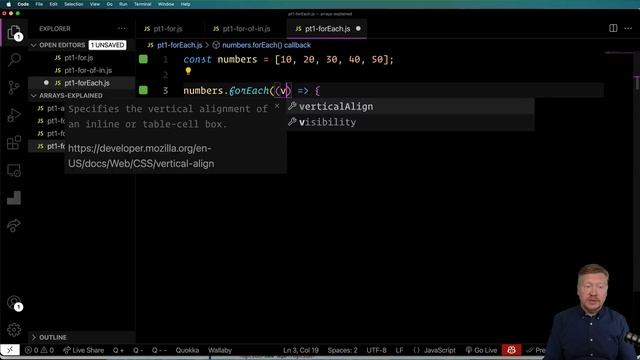The height and width of the screenshot is (360, 640).
Task: Open editor more actions ellipsis
Action: [x=628, y=28]
